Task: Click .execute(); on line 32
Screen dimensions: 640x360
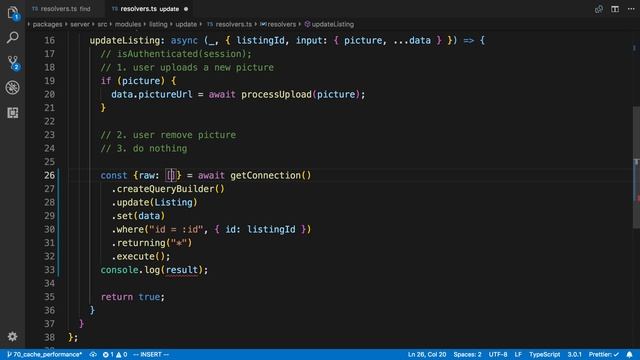Action: [x=141, y=256]
